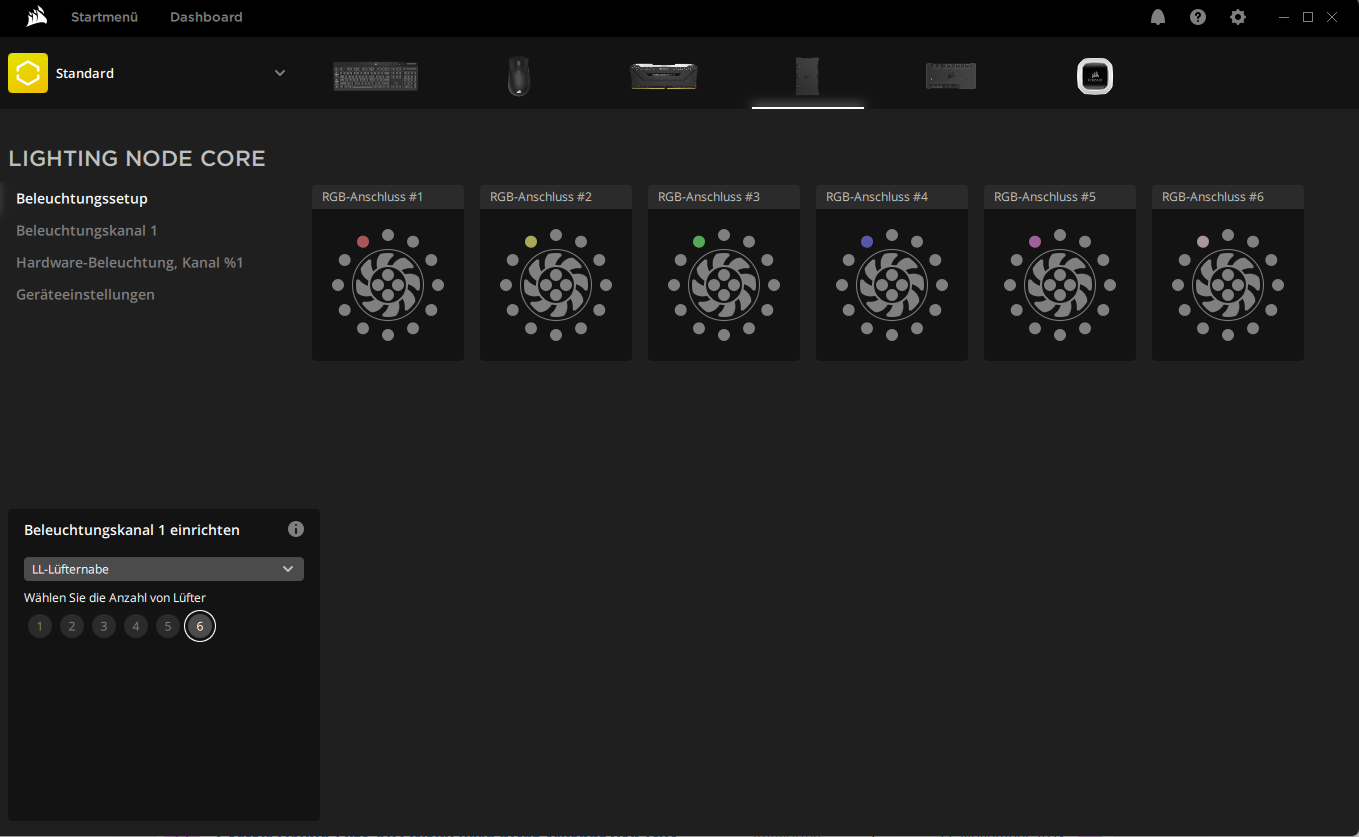Click the Wählen Sie die Anzahl von Lüfter label
This screenshot has height=837, width=1359.
coord(115,598)
